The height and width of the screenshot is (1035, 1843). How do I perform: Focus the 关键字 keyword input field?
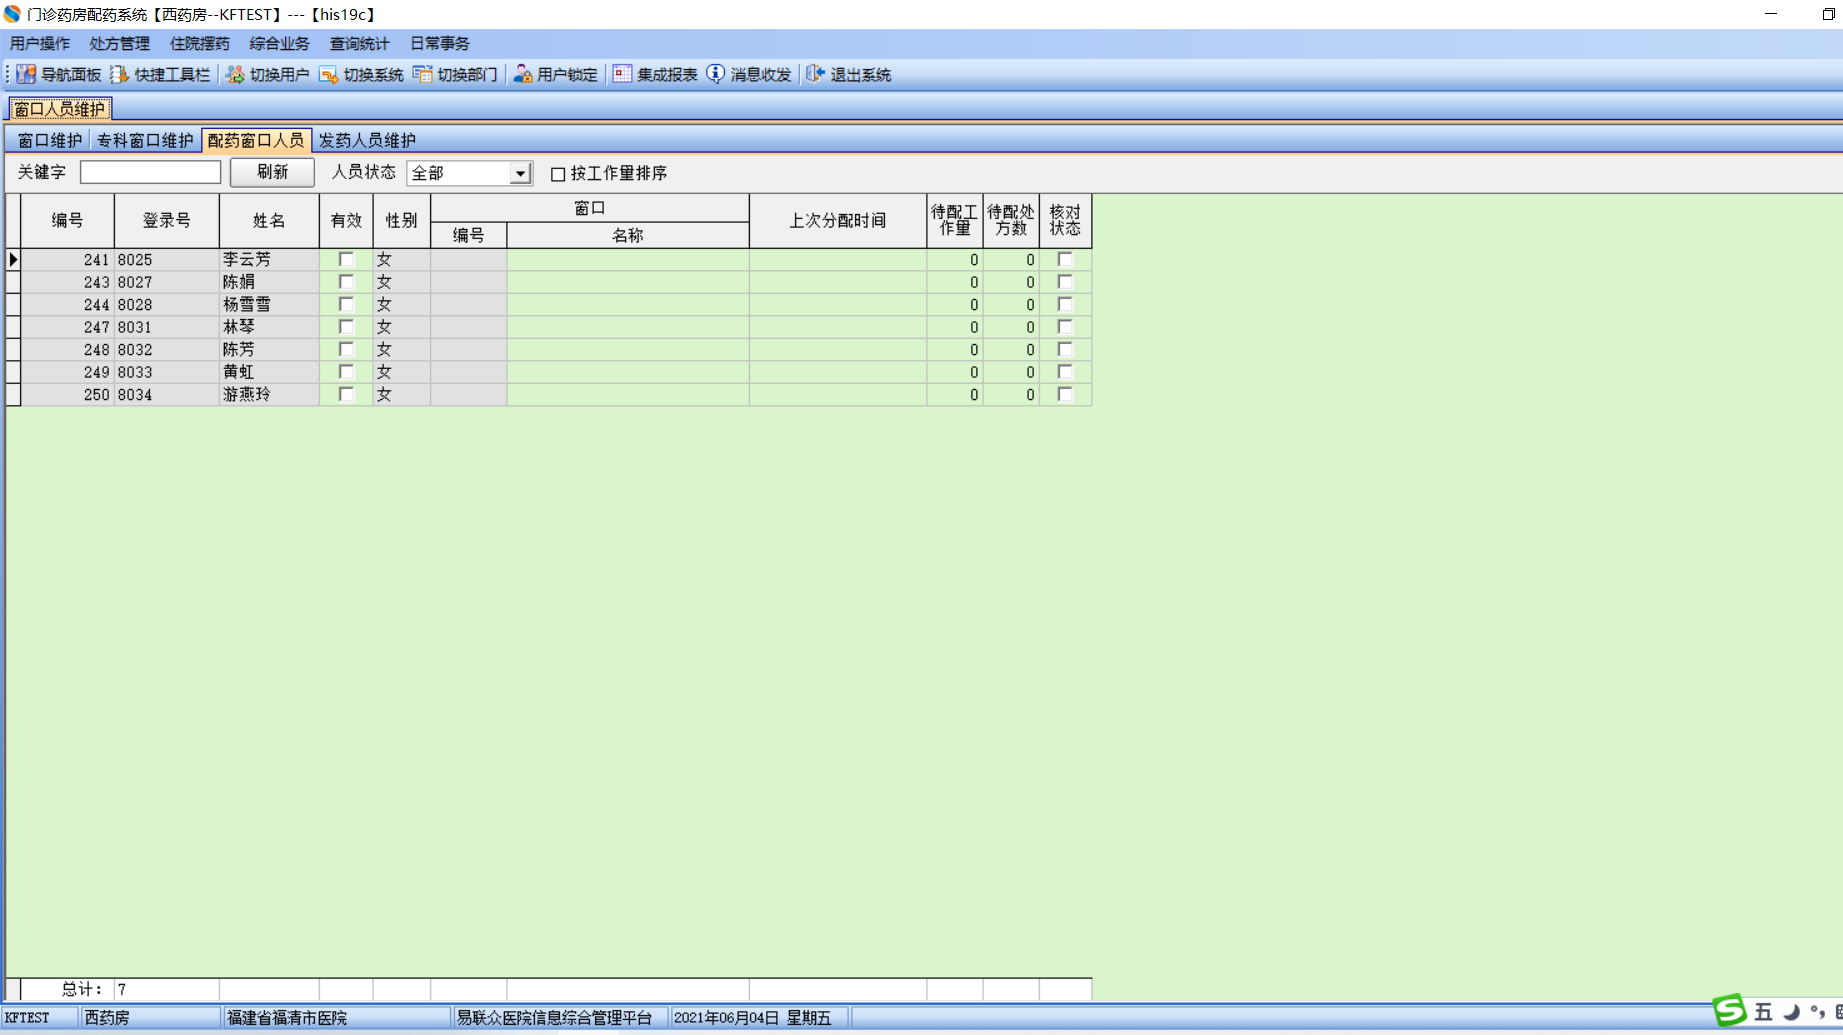pos(150,172)
